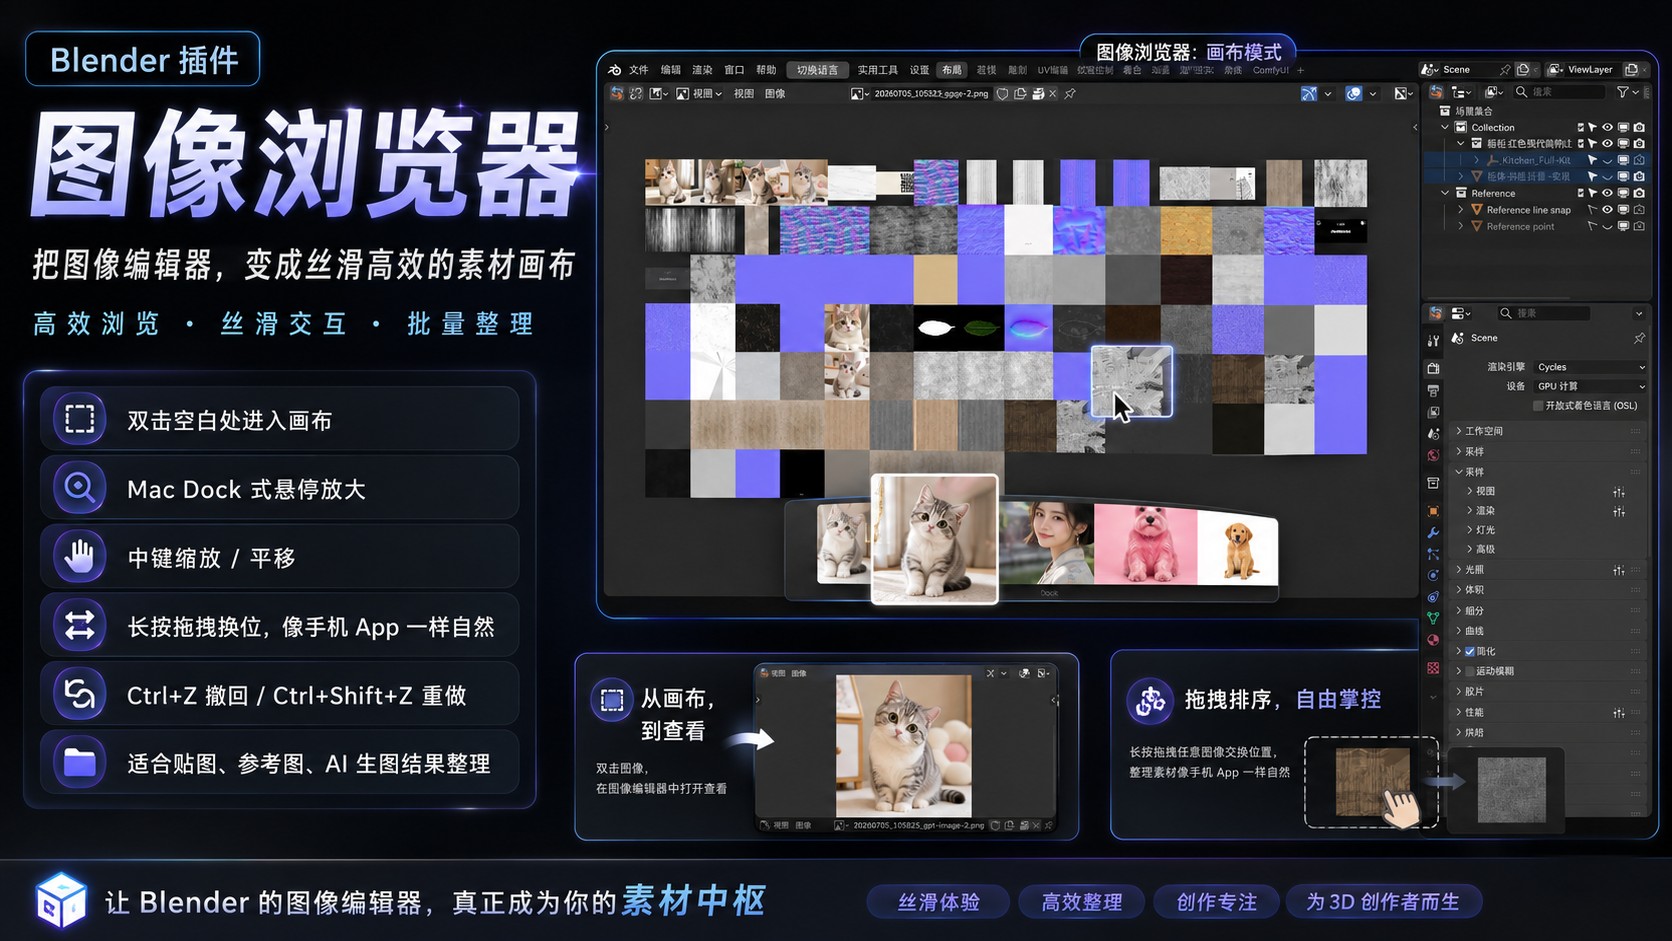Open the Modifiers wrench tab
Image resolution: width=1672 pixels, height=941 pixels.
coord(1433,532)
